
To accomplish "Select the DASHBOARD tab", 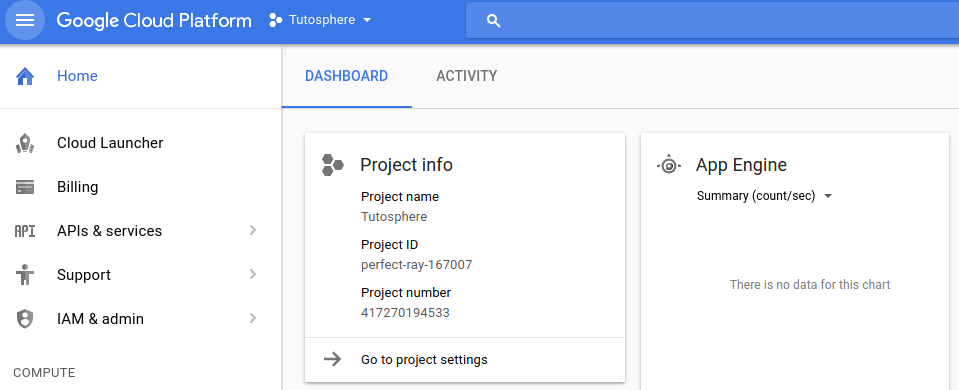I will (x=346, y=76).
